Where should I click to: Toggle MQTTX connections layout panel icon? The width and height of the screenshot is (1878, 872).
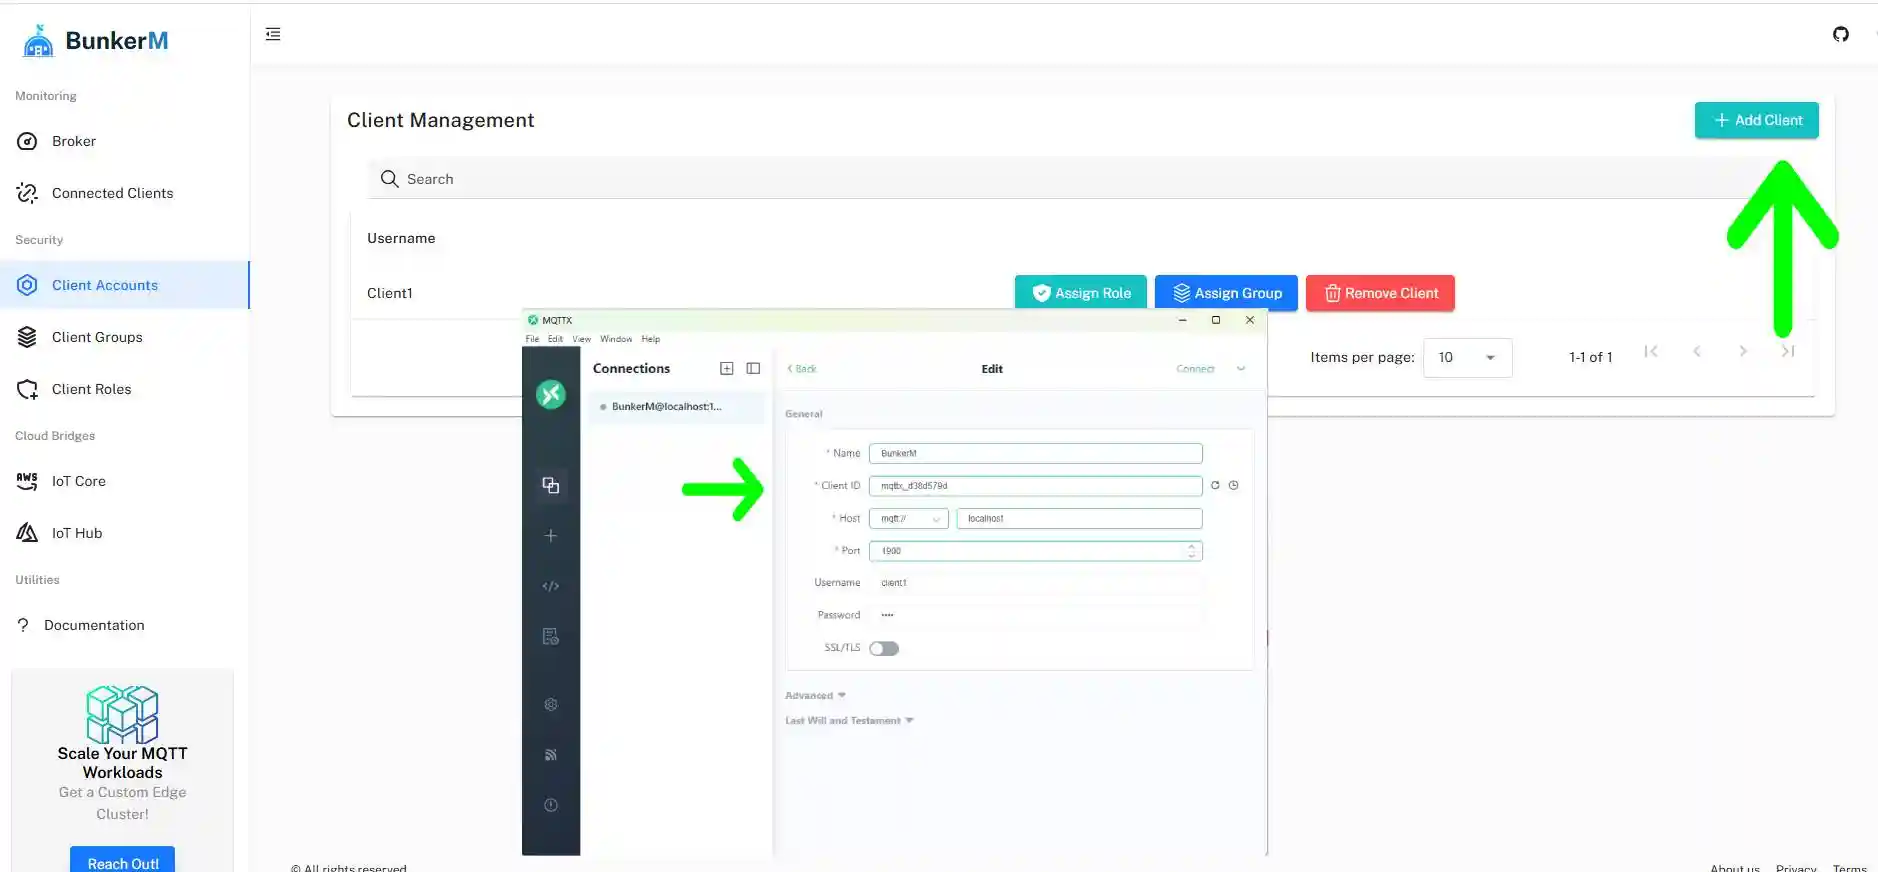click(x=753, y=368)
